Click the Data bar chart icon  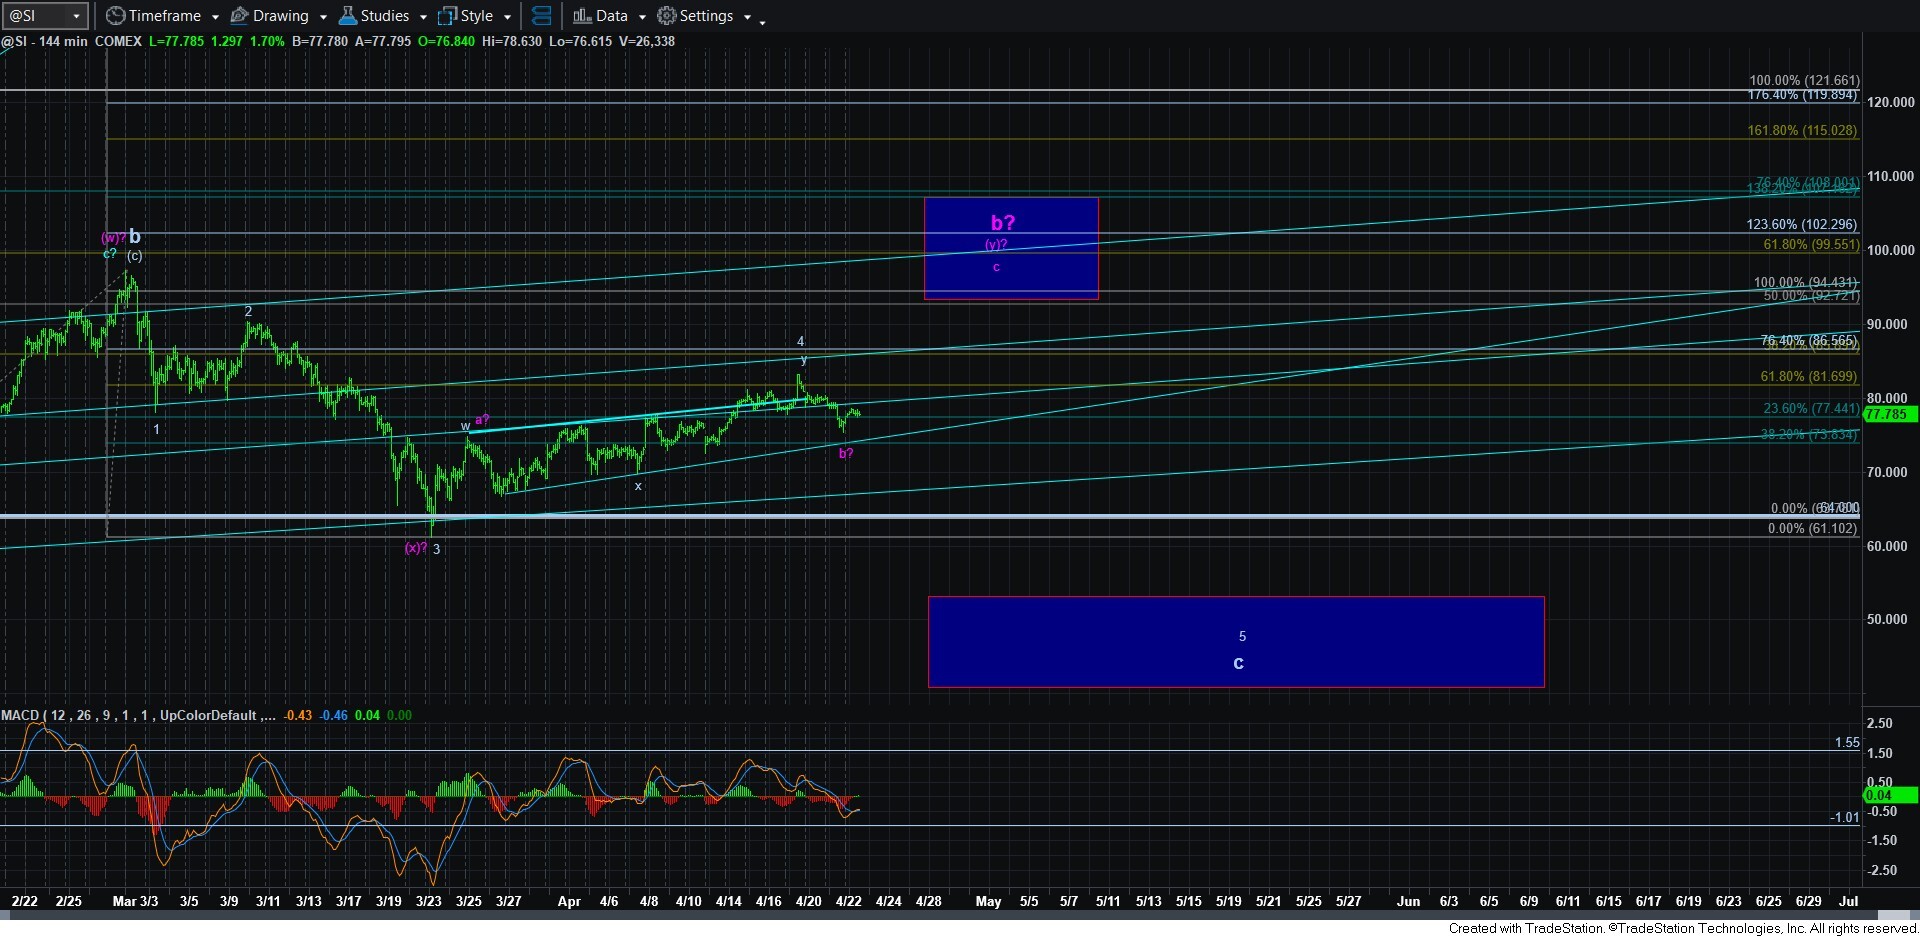[x=582, y=16]
